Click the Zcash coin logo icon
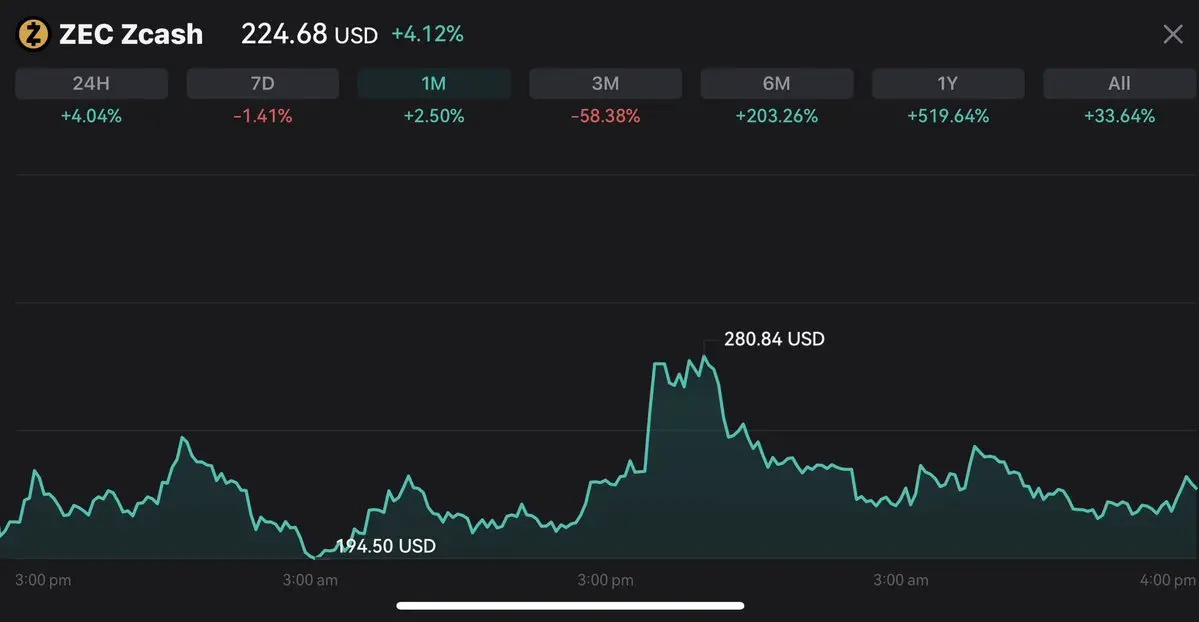Image resolution: width=1199 pixels, height=622 pixels. (34, 35)
